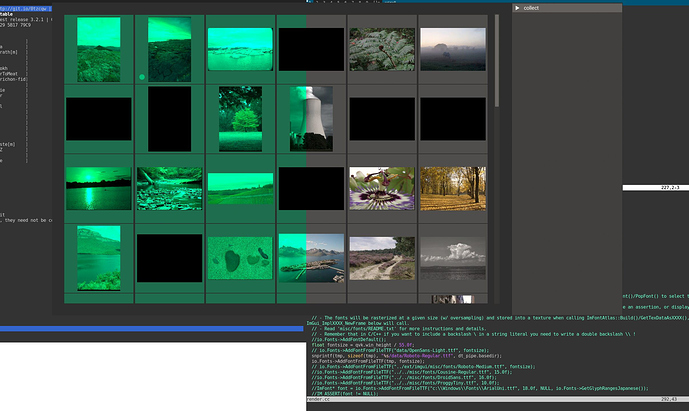Select the cooling tower thumbnail
The height and width of the screenshot is (411, 689).
311,118
